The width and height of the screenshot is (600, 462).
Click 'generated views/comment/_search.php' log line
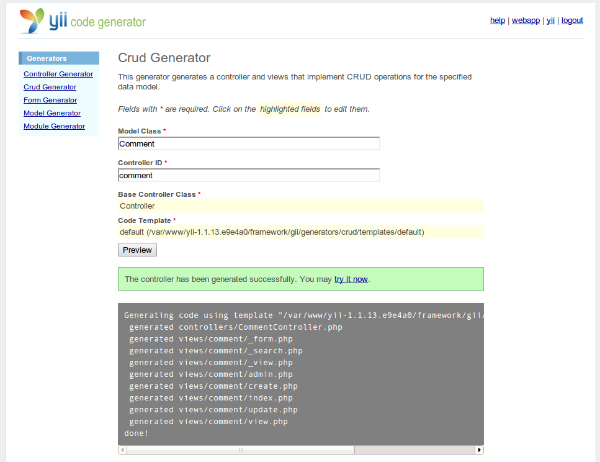(x=216, y=351)
